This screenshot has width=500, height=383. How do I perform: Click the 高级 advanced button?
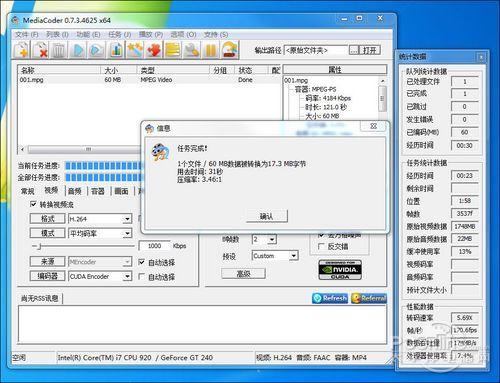[x=243, y=274]
